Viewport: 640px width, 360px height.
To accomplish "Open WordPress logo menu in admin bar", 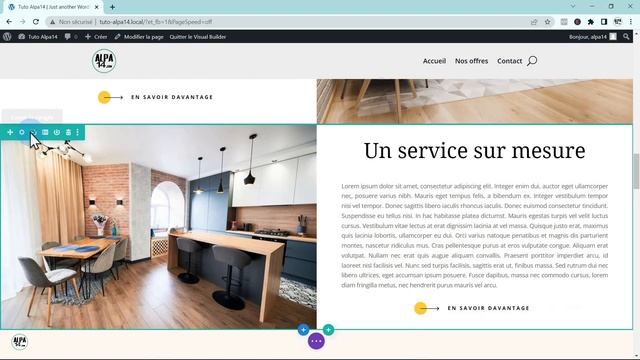I will (x=7, y=37).
